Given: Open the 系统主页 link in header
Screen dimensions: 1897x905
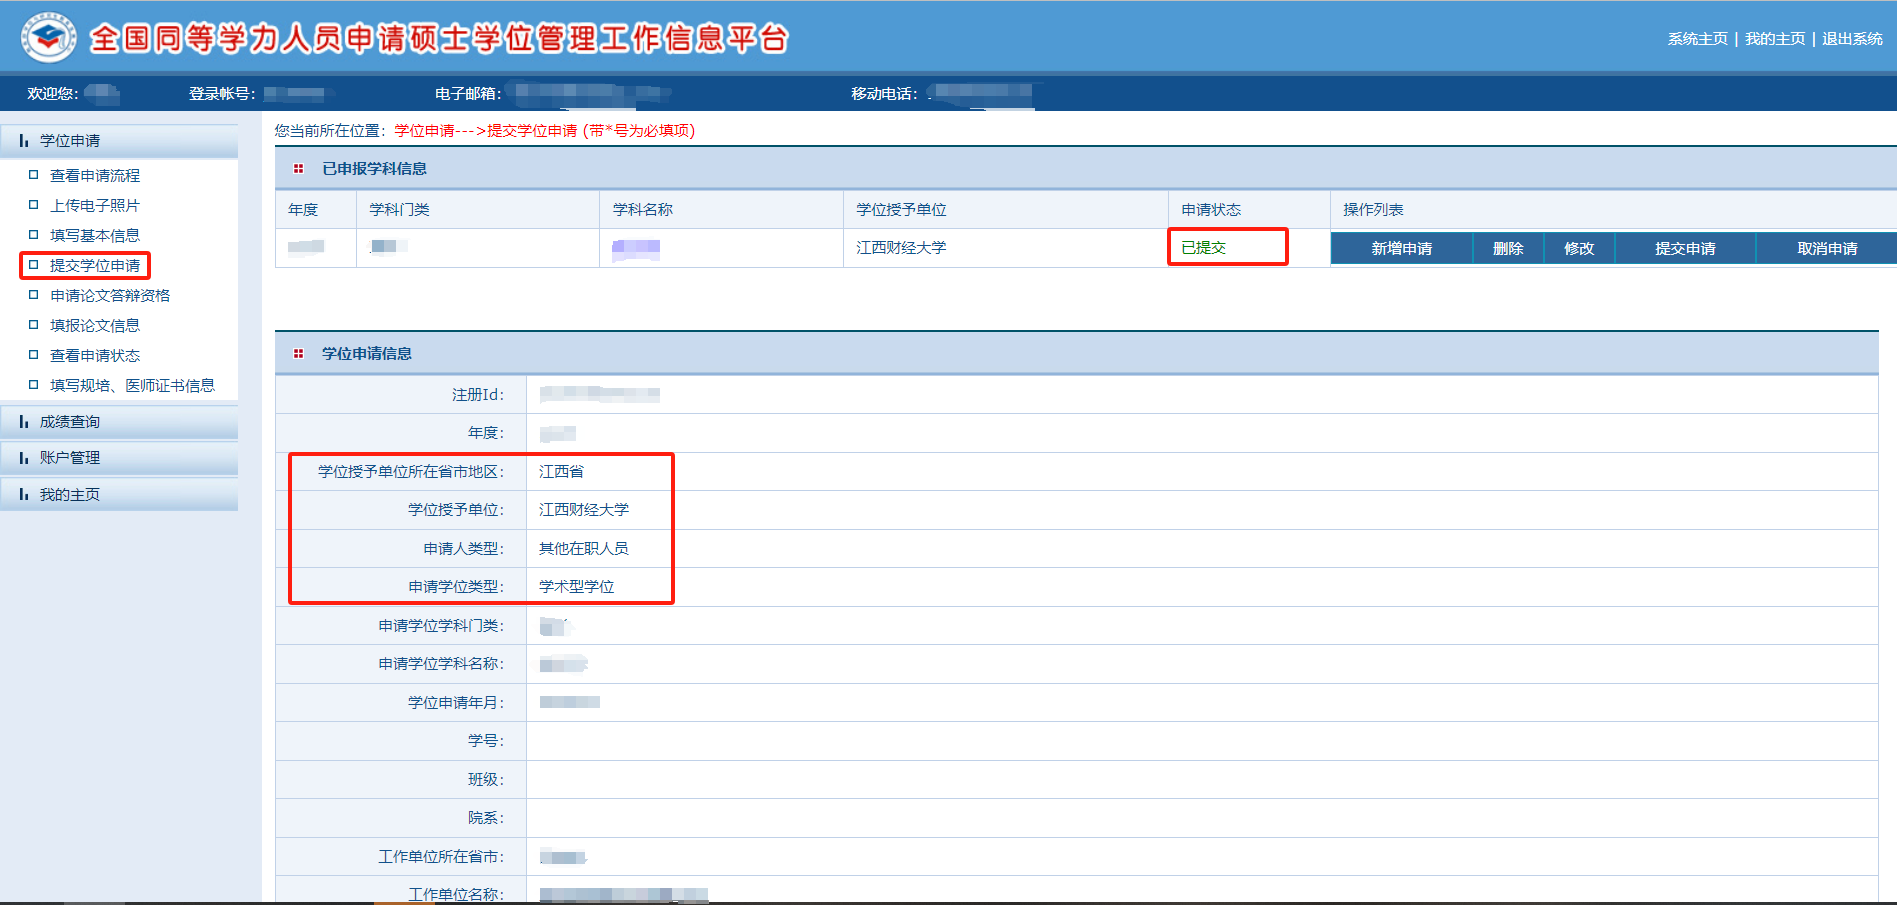Looking at the screenshot, I should tap(1697, 39).
